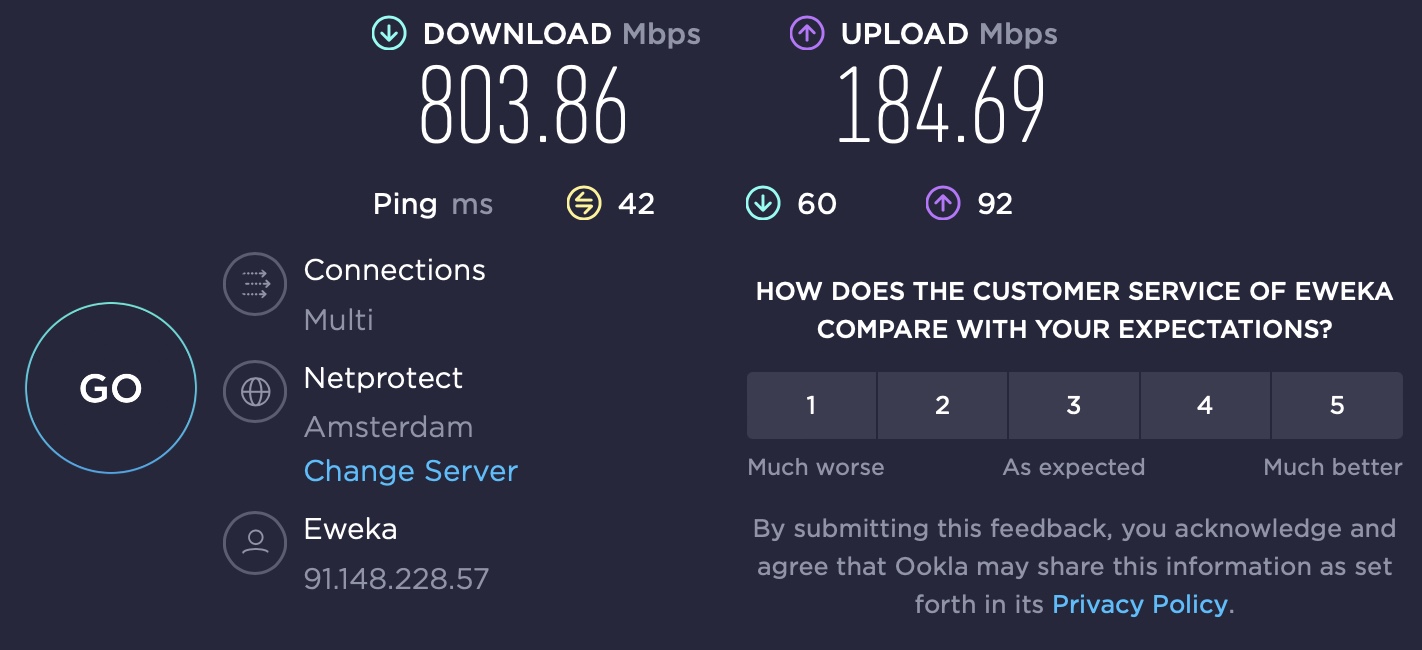This screenshot has height=650, width=1422.
Task: Click the Multi connections label
Action: click(339, 320)
